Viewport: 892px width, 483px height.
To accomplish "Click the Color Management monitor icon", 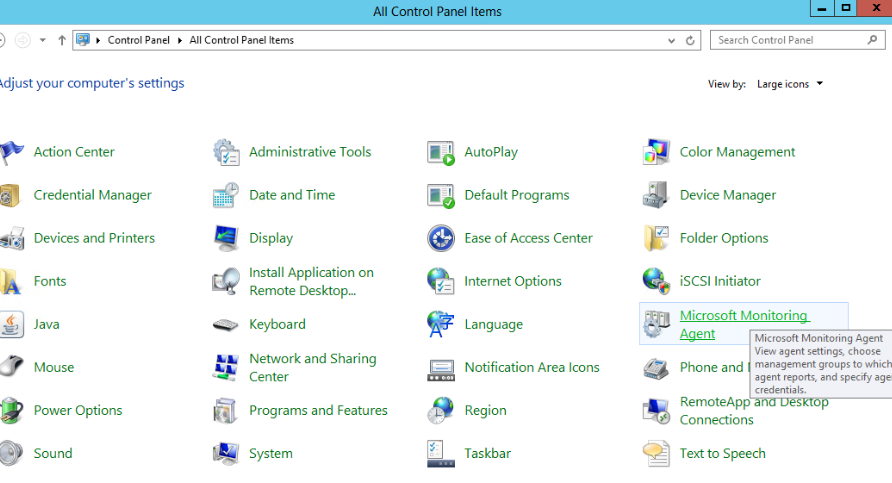I will click(656, 152).
